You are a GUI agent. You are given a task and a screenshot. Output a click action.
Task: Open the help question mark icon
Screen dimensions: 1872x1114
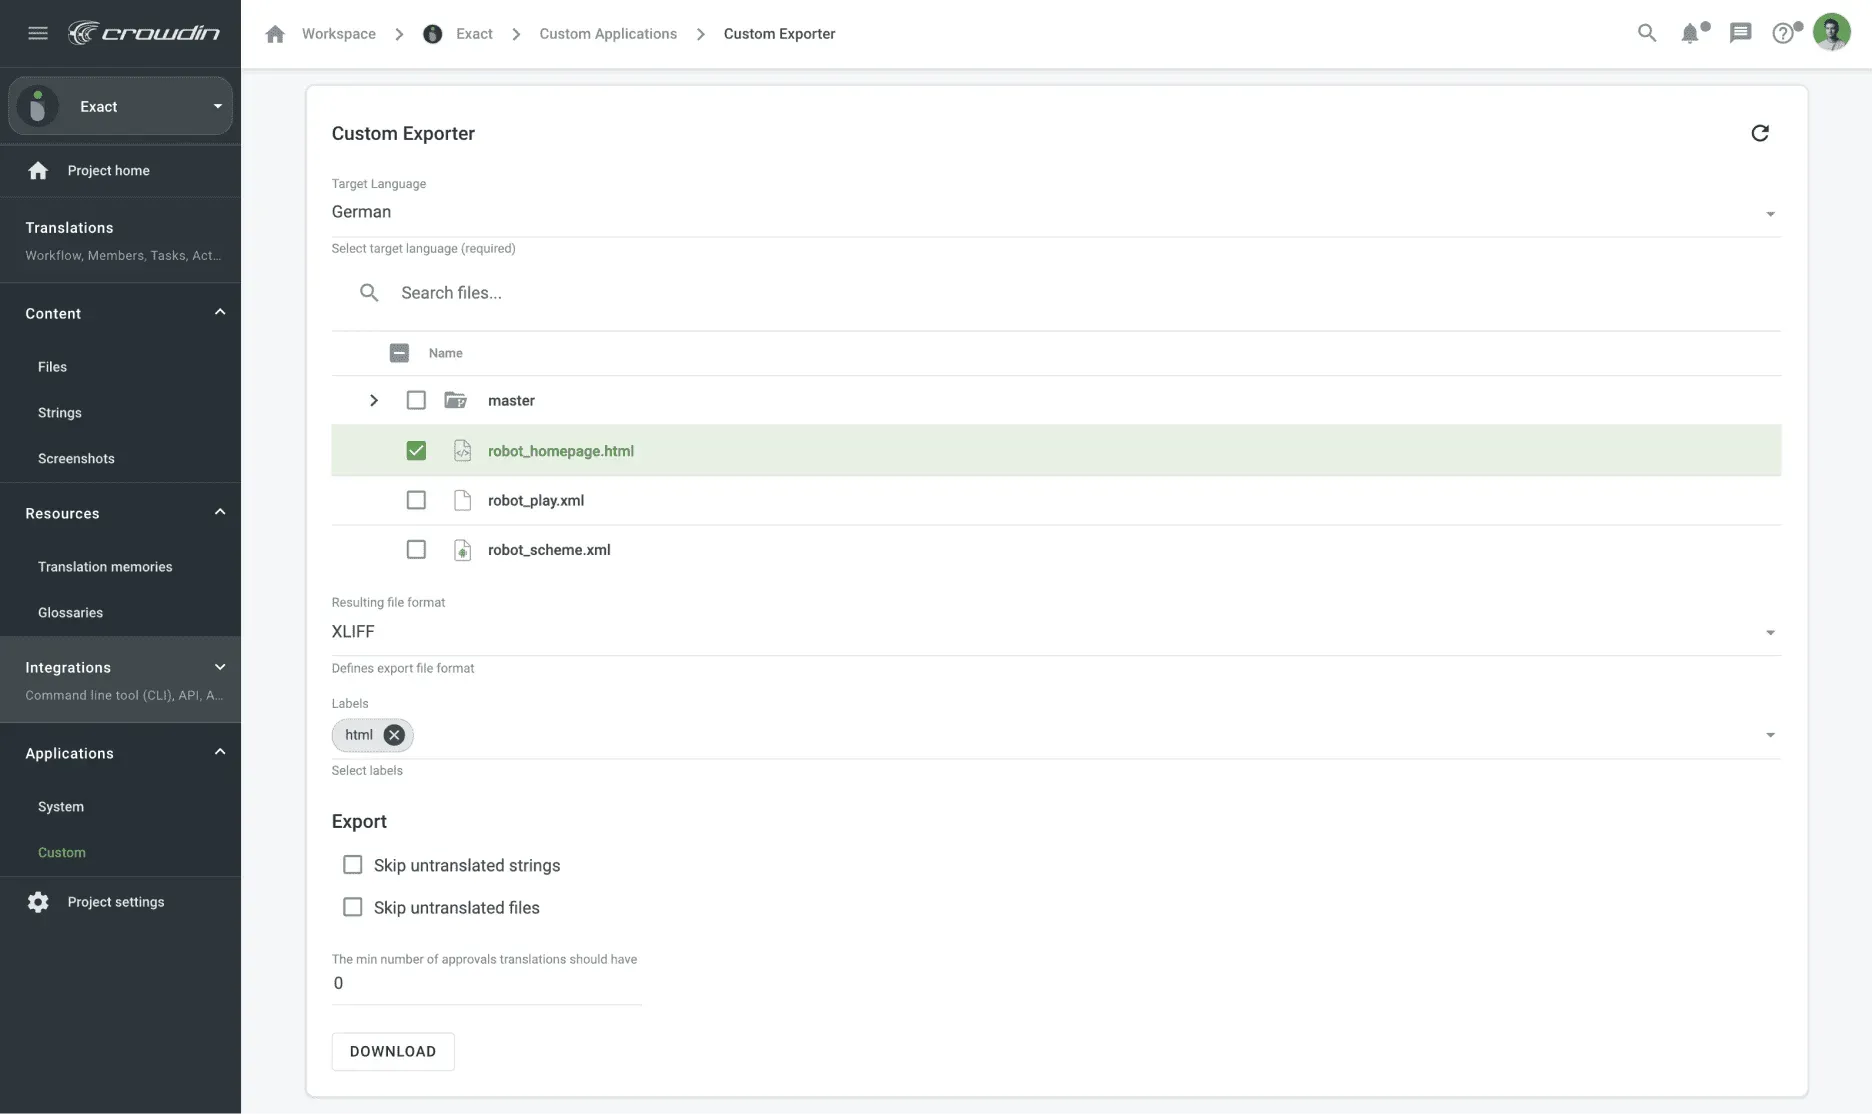point(1783,33)
